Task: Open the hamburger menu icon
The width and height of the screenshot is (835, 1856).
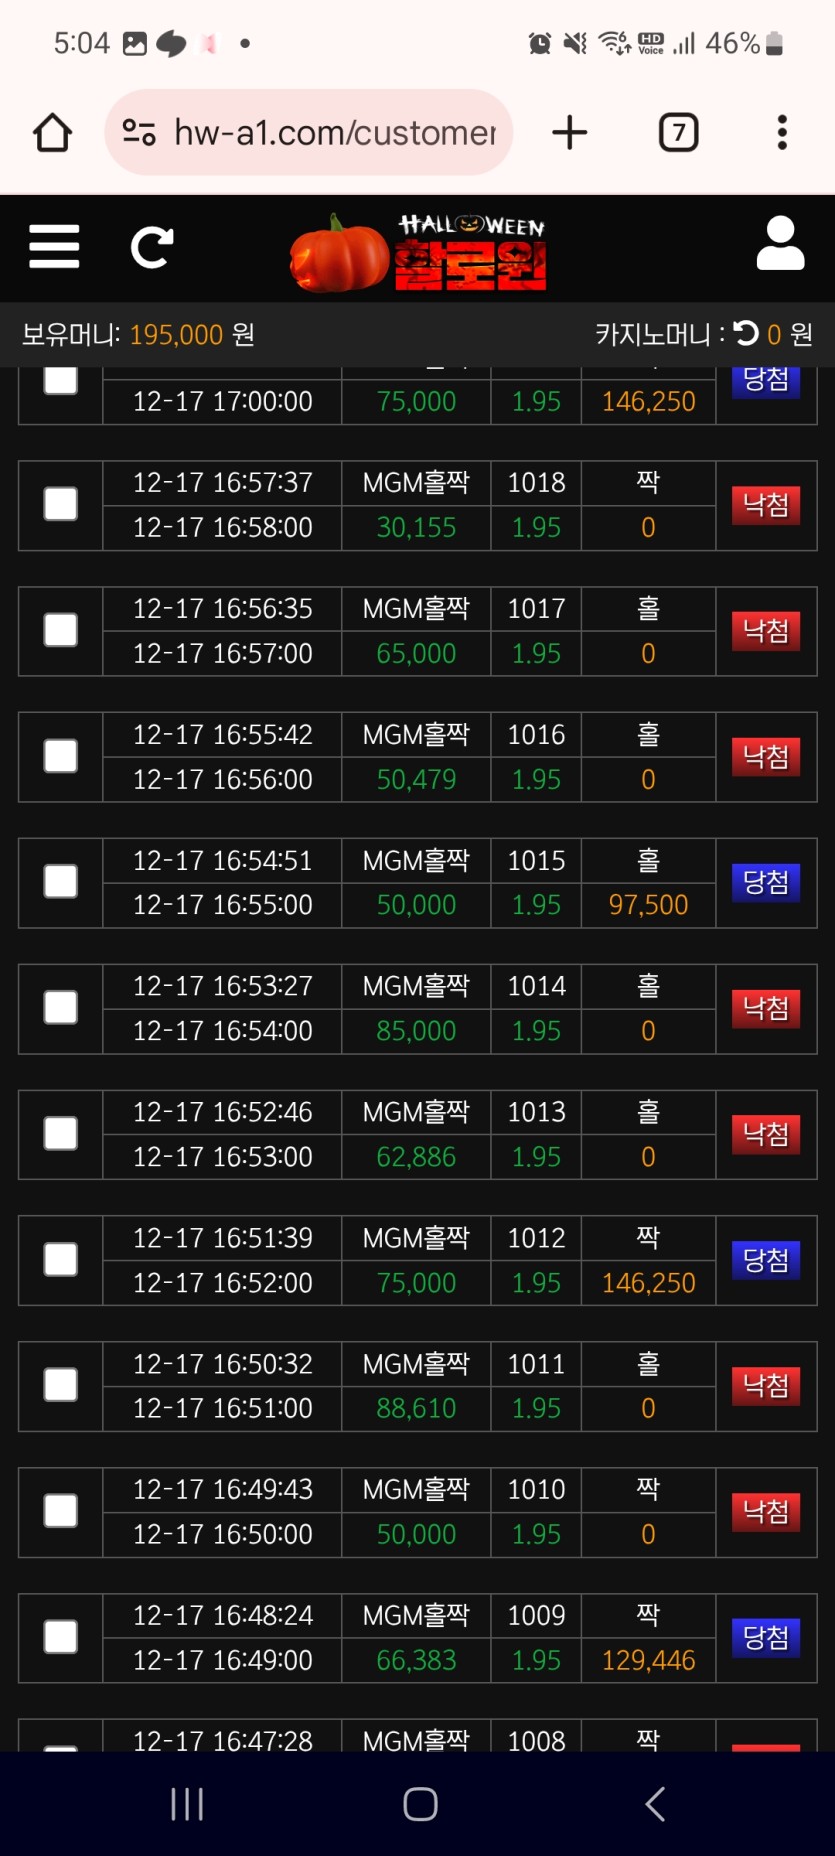Action: [54, 246]
